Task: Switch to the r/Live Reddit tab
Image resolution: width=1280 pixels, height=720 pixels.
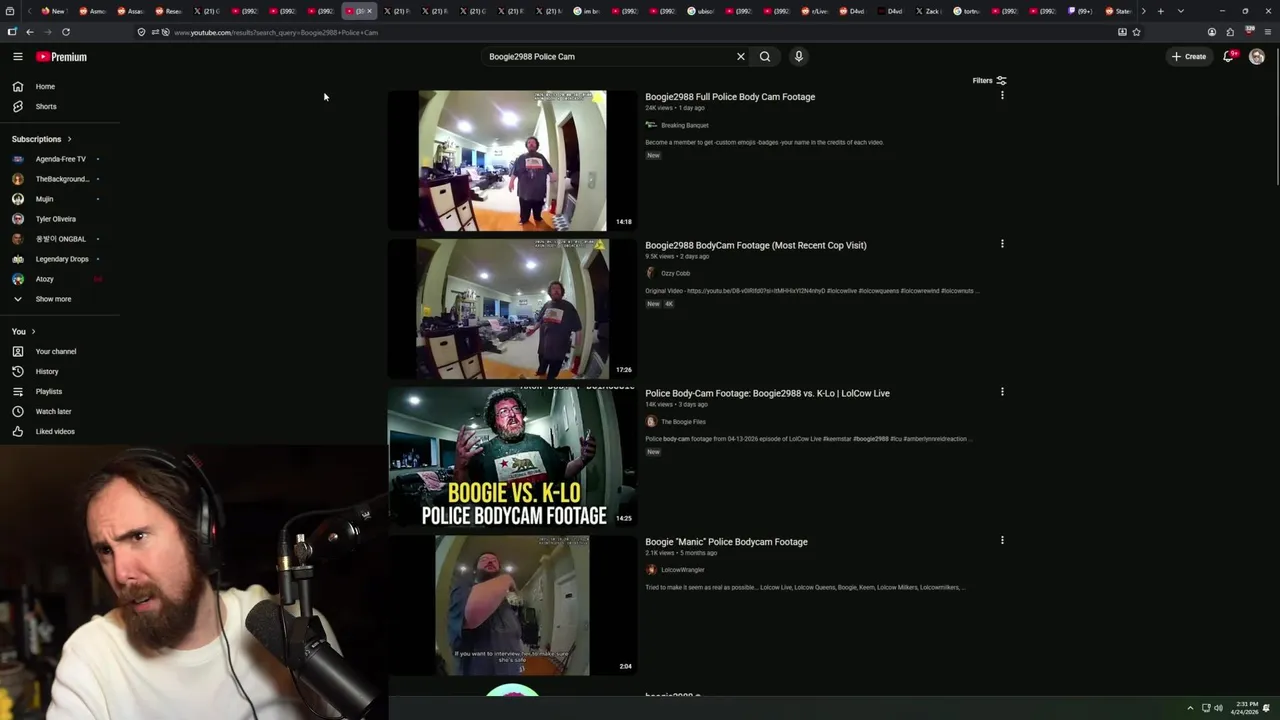Action: 814,11
